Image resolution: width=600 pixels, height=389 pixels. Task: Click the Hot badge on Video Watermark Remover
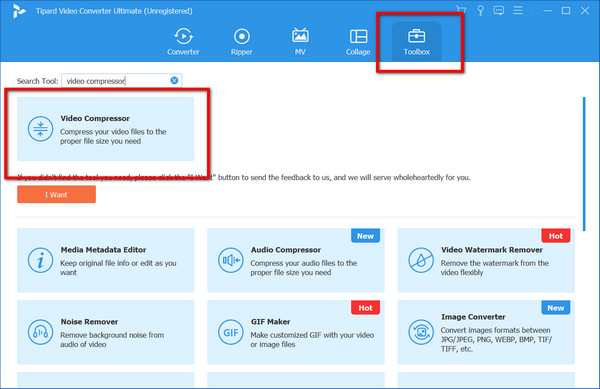point(556,236)
